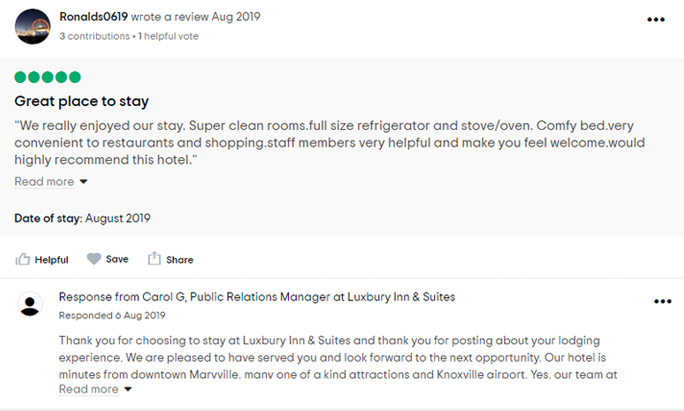Viewport: 684px width, 411px height.
Task: Click the heart Save icon
Action: click(x=94, y=259)
